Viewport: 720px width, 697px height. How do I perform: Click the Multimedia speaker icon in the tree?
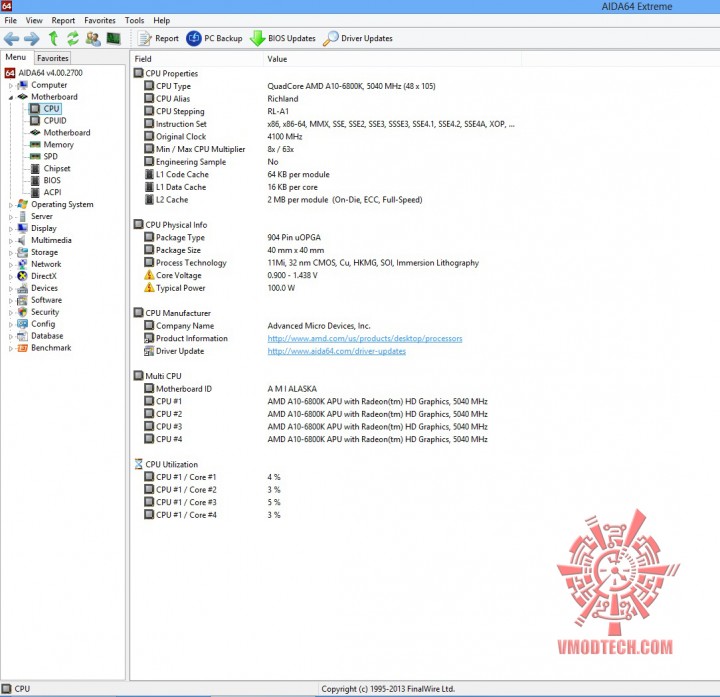pyautogui.click(x=22, y=240)
